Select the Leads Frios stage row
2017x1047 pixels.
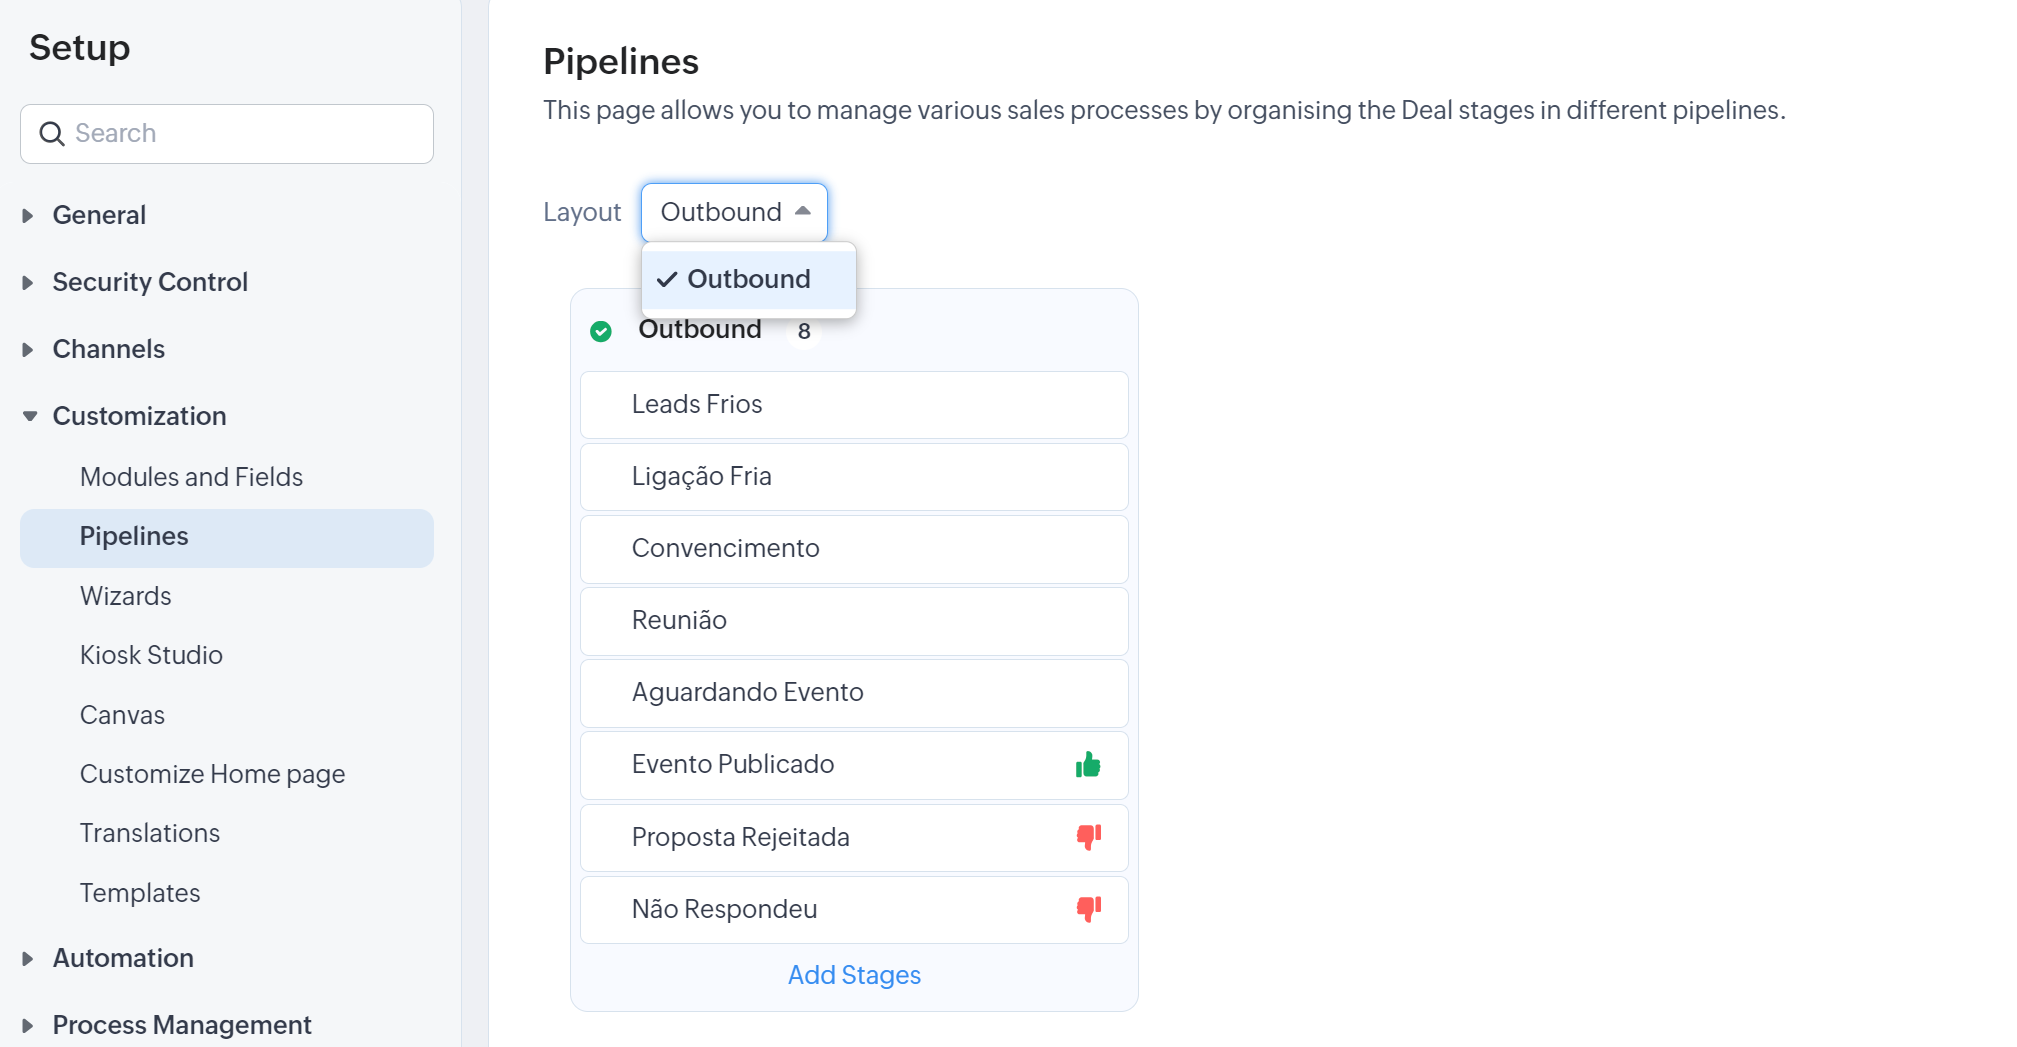[854, 405]
